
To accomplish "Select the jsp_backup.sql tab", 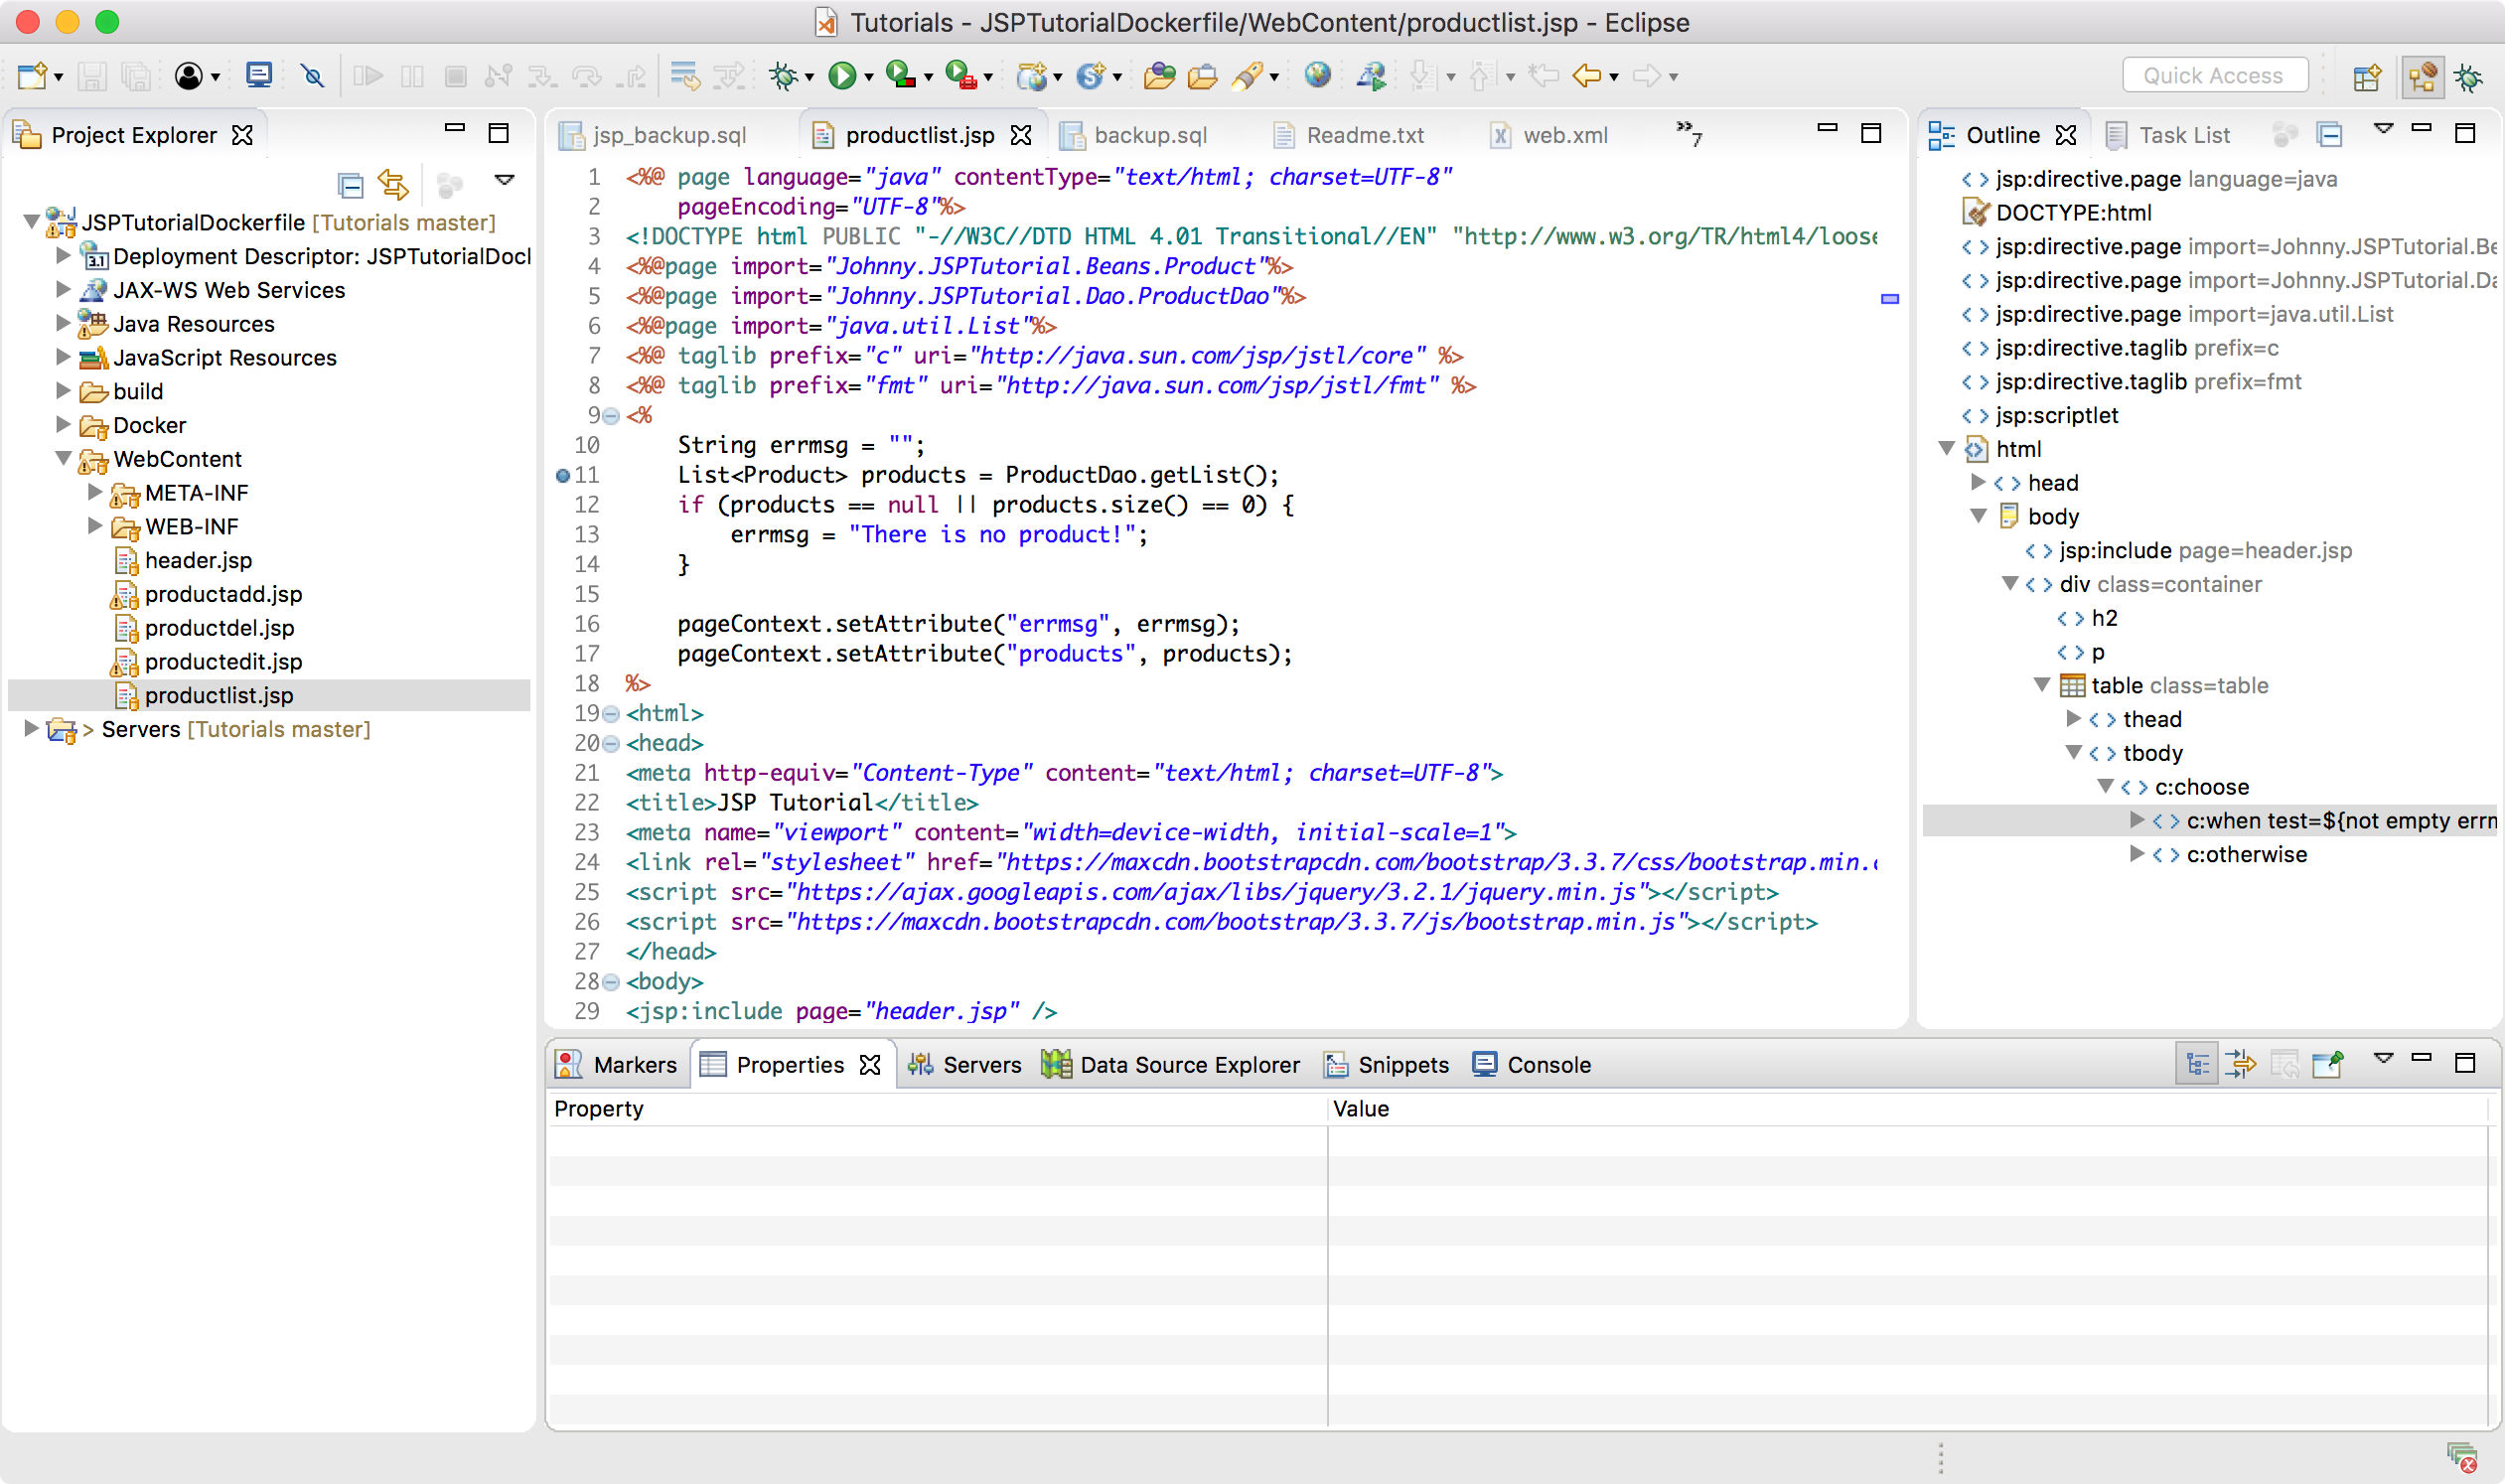I will click(x=673, y=134).
